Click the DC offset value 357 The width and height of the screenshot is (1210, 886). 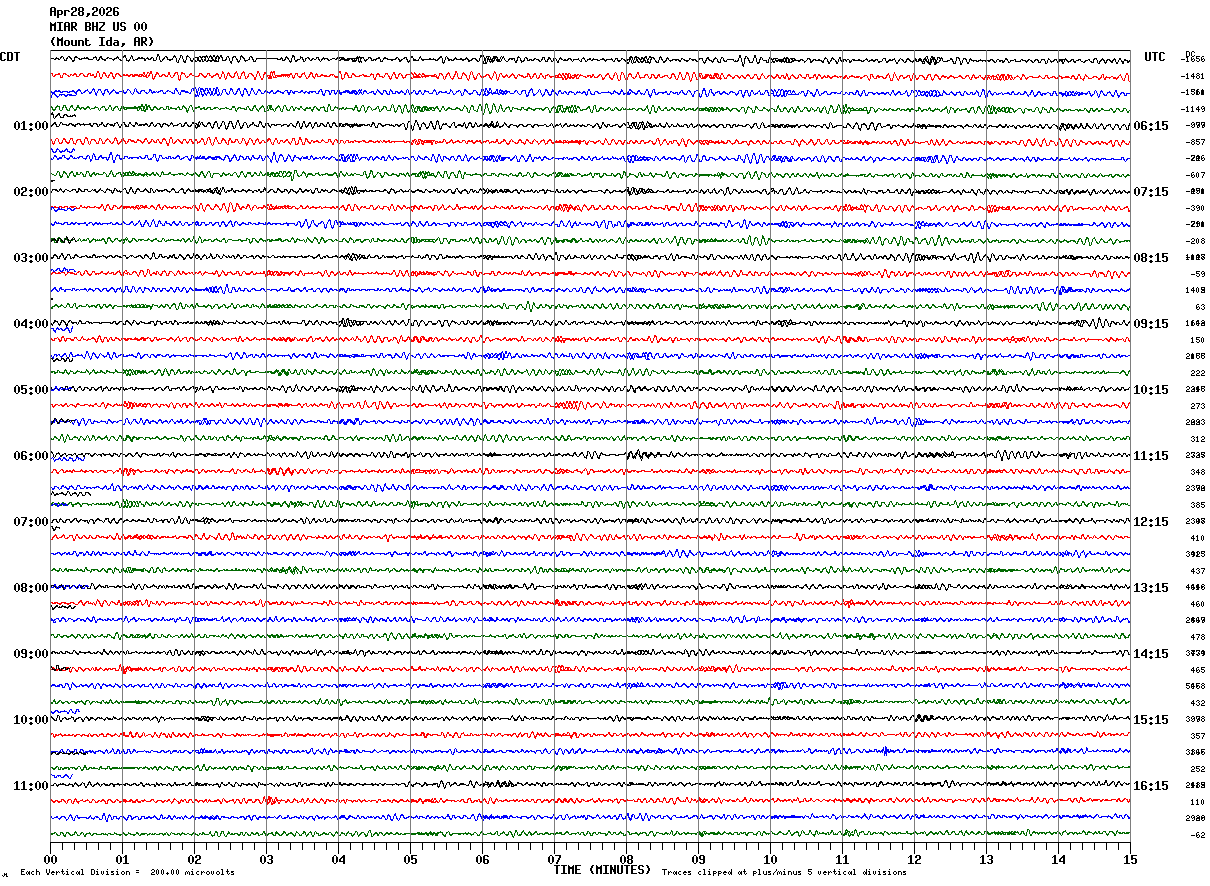click(1197, 736)
